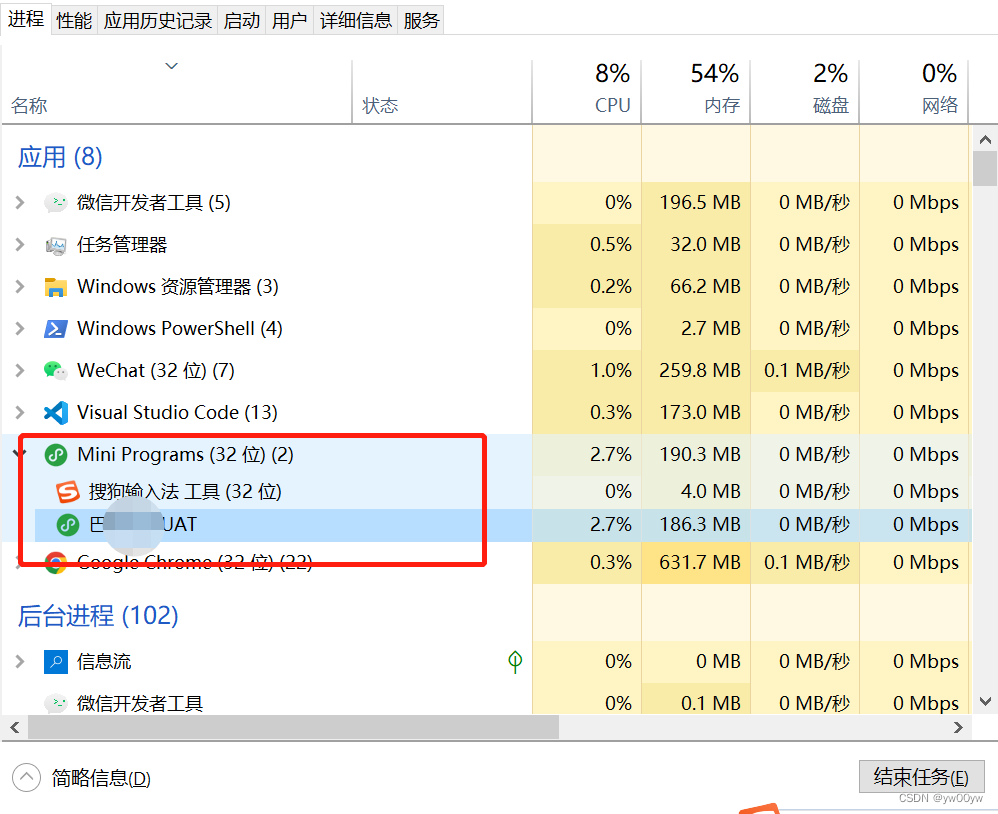Select the 搜狗输入法 工具 icon
The image size is (998, 814).
67,491
